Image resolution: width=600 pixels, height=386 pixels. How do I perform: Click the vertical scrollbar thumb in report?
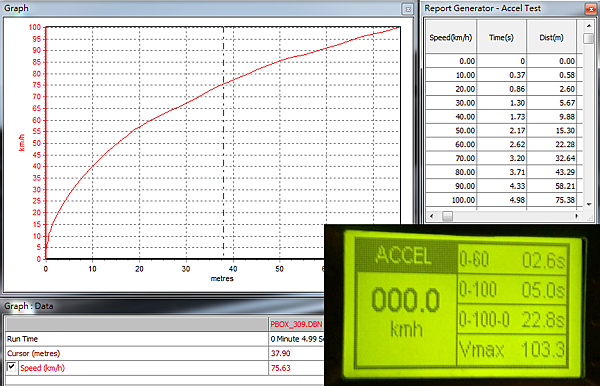pyautogui.click(x=589, y=38)
